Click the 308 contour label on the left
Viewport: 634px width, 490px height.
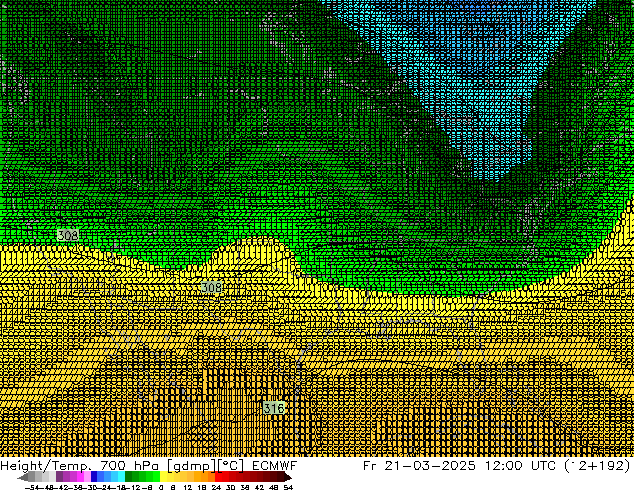point(68,235)
